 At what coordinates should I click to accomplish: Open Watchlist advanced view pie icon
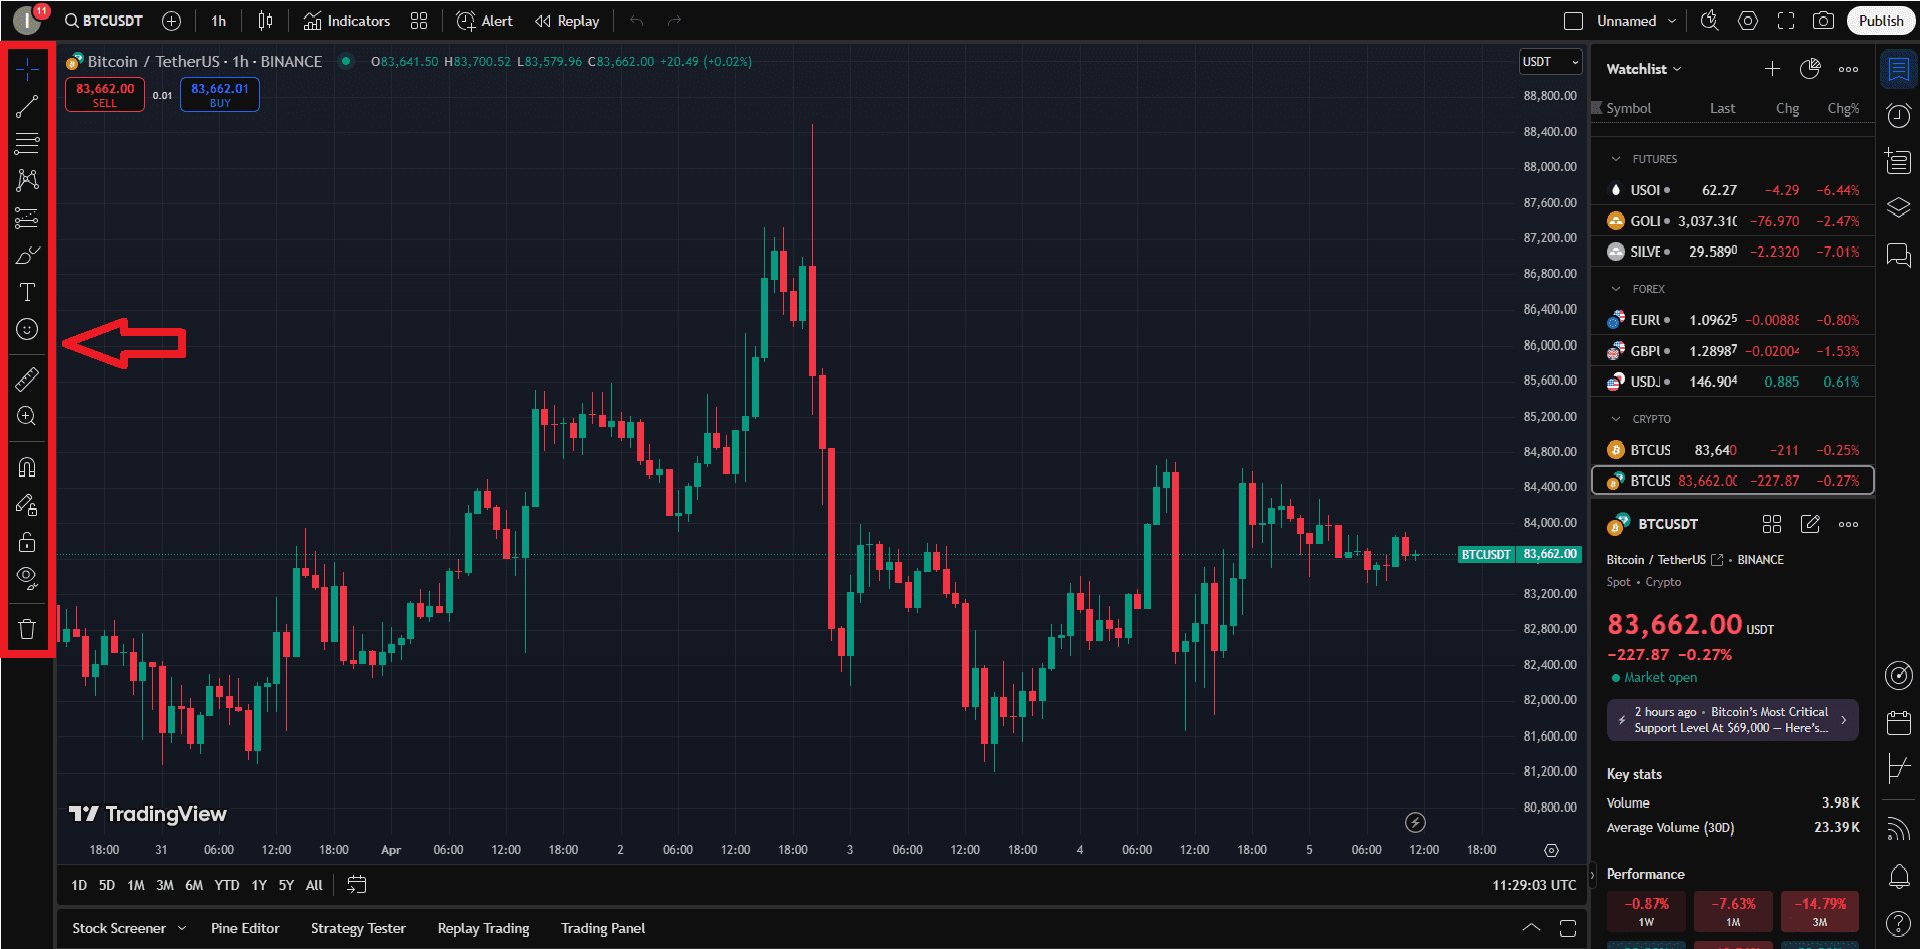(x=1810, y=69)
